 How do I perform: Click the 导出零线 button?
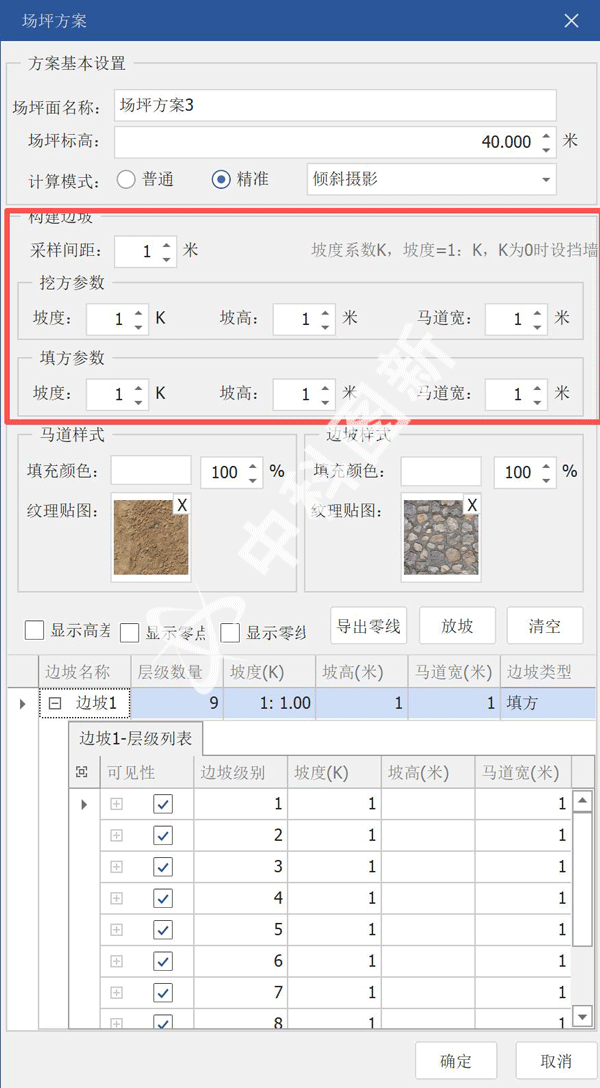[369, 627]
